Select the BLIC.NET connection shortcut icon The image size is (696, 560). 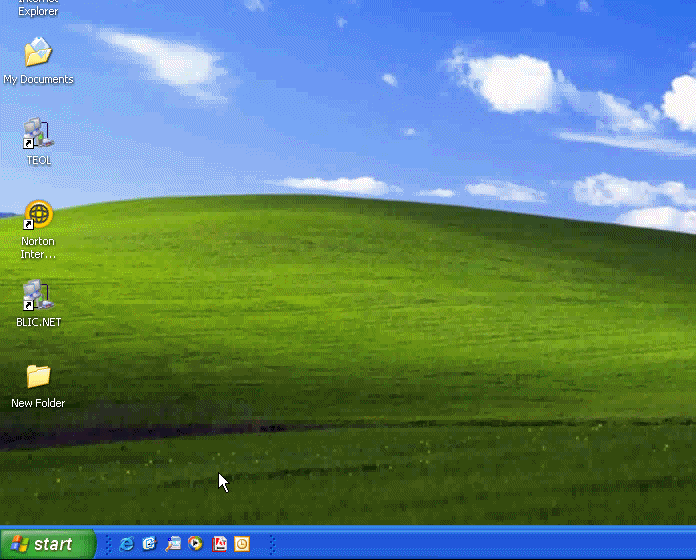(x=38, y=296)
